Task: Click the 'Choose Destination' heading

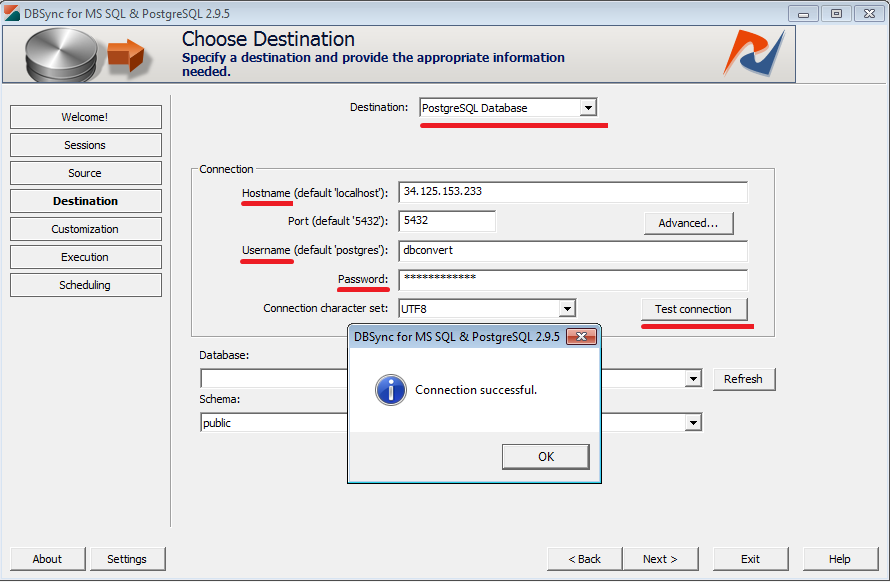Action: pyautogui.click(x=268, y=39)
